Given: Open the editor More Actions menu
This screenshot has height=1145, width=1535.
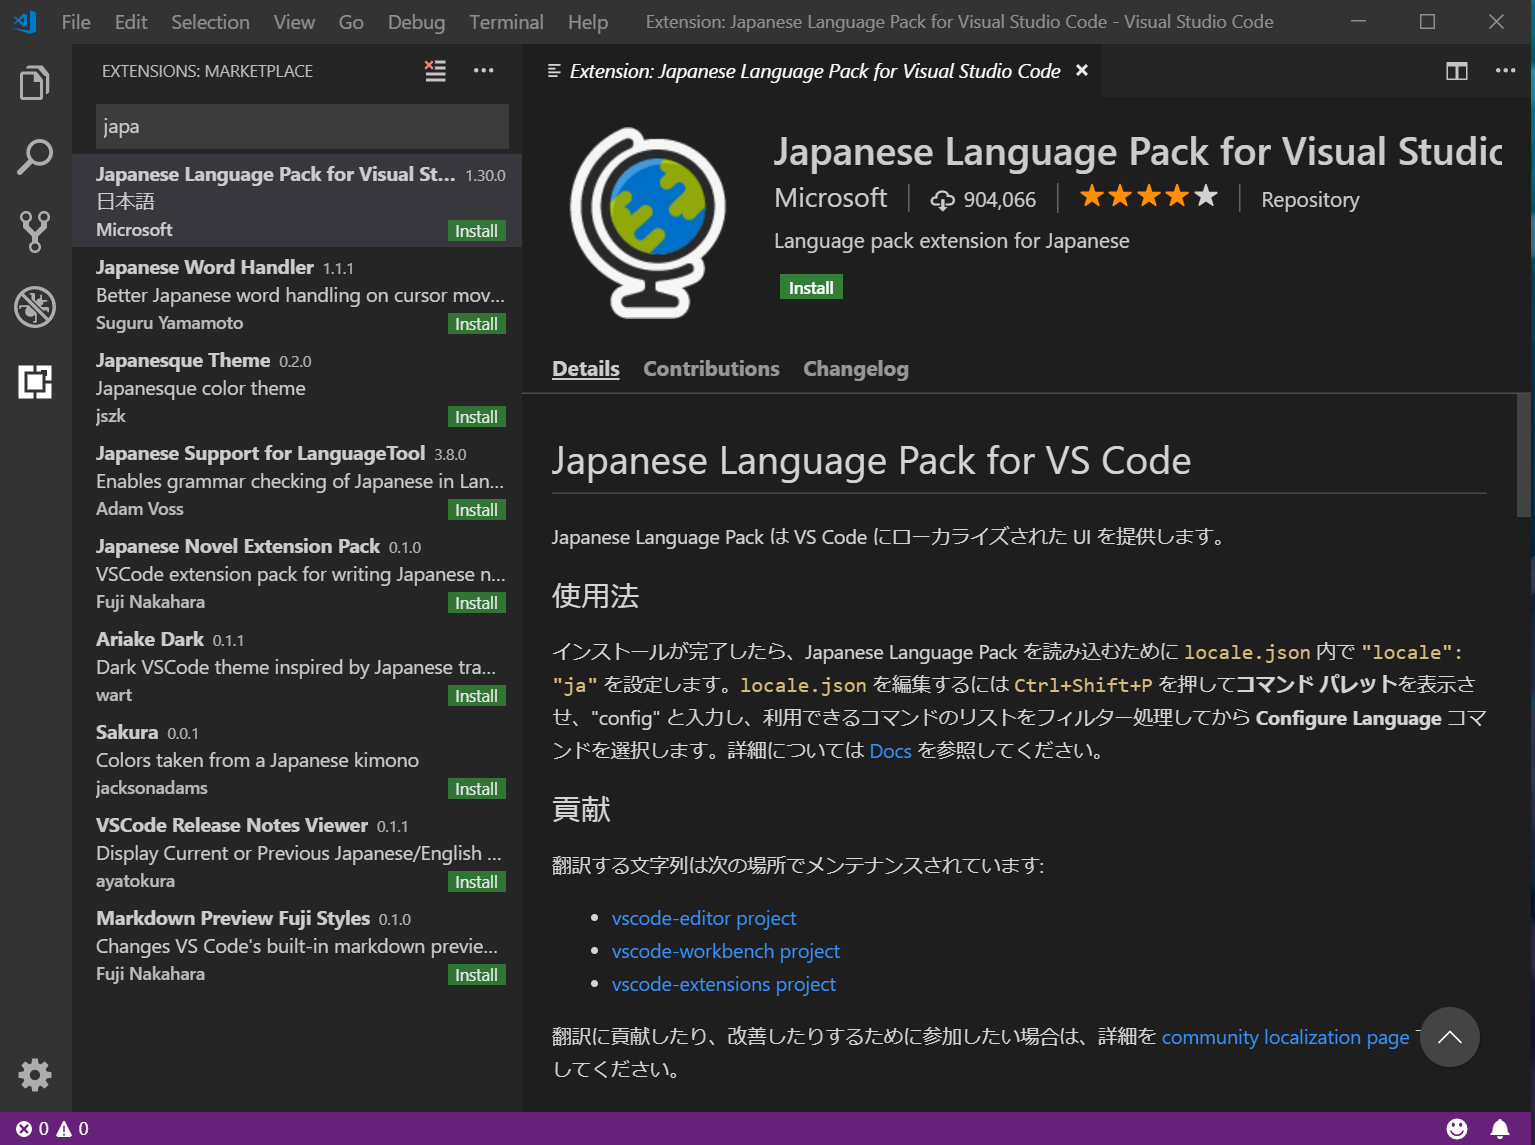Looking at the screenshot, I should pos(1505,70).
